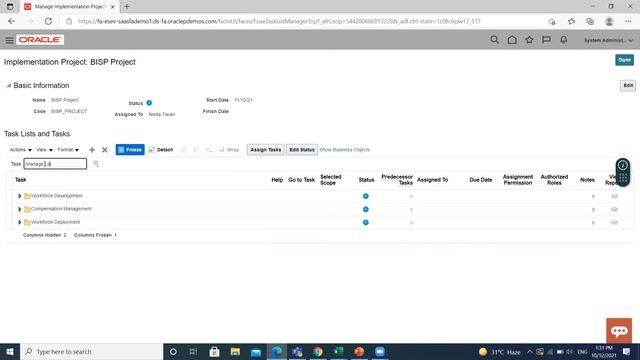Click status icon for Compensation Management
The width and height of the screenshot is (640, 360).
click(366, 209)
